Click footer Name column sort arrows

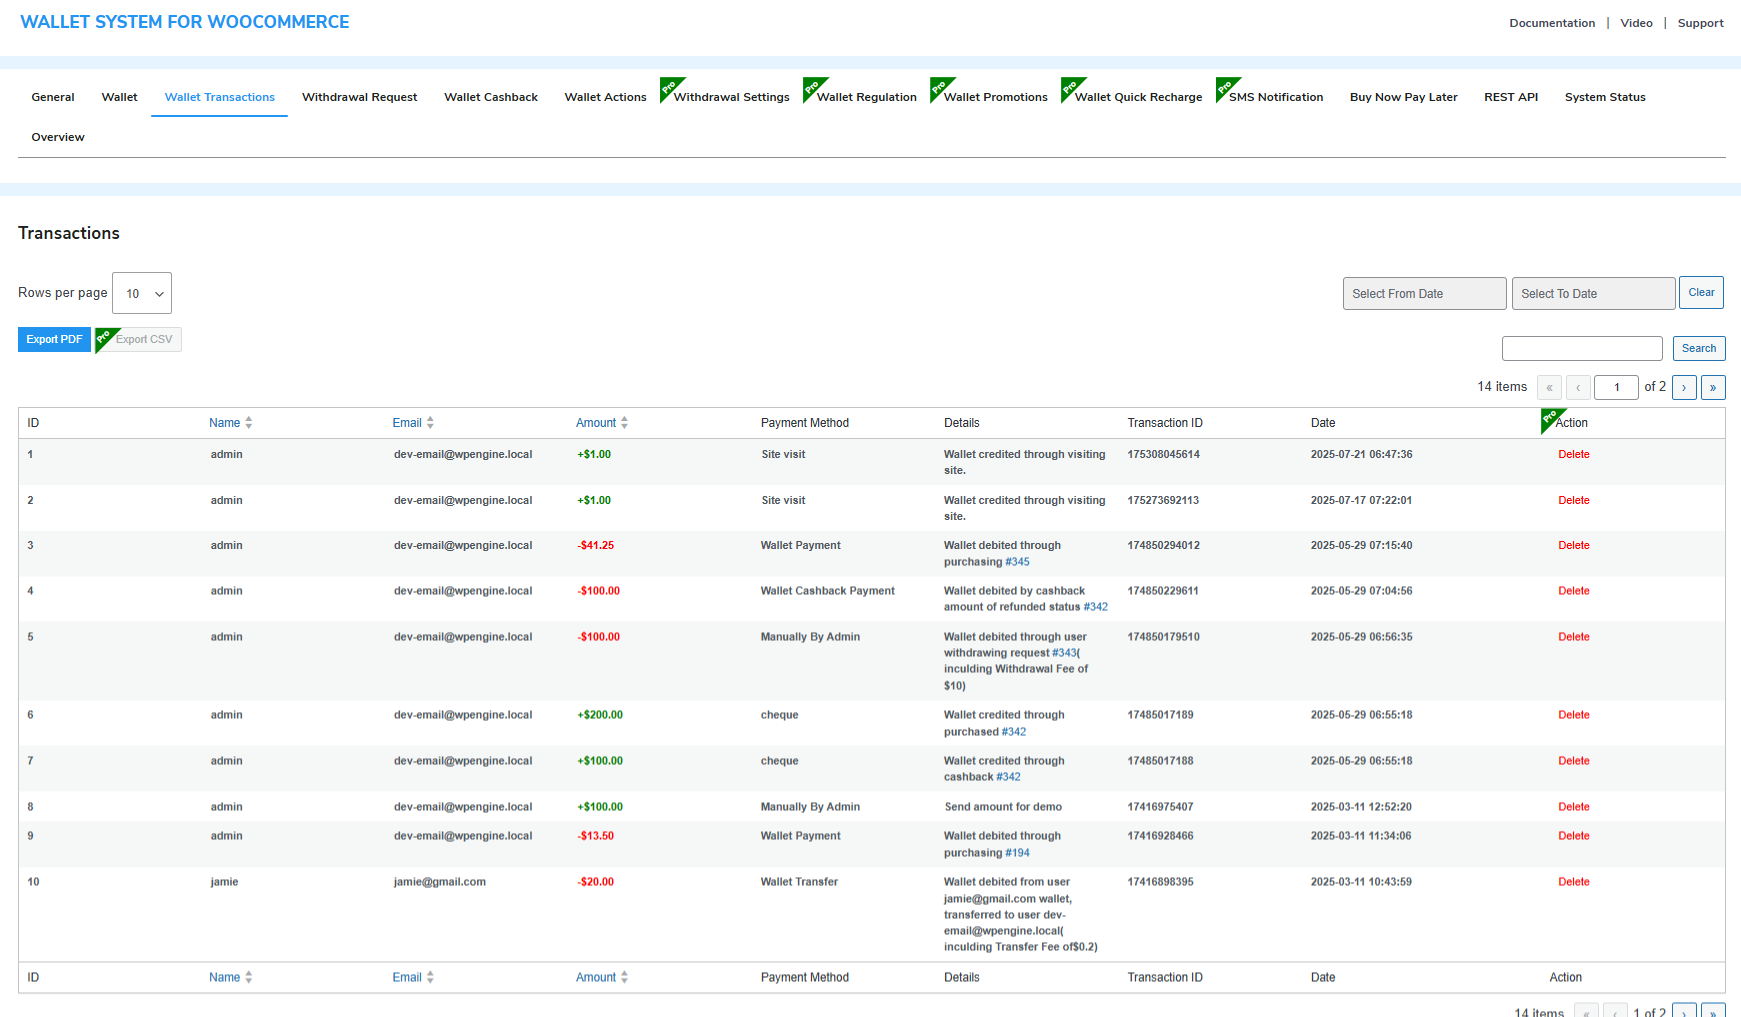(x=249, y=977)
